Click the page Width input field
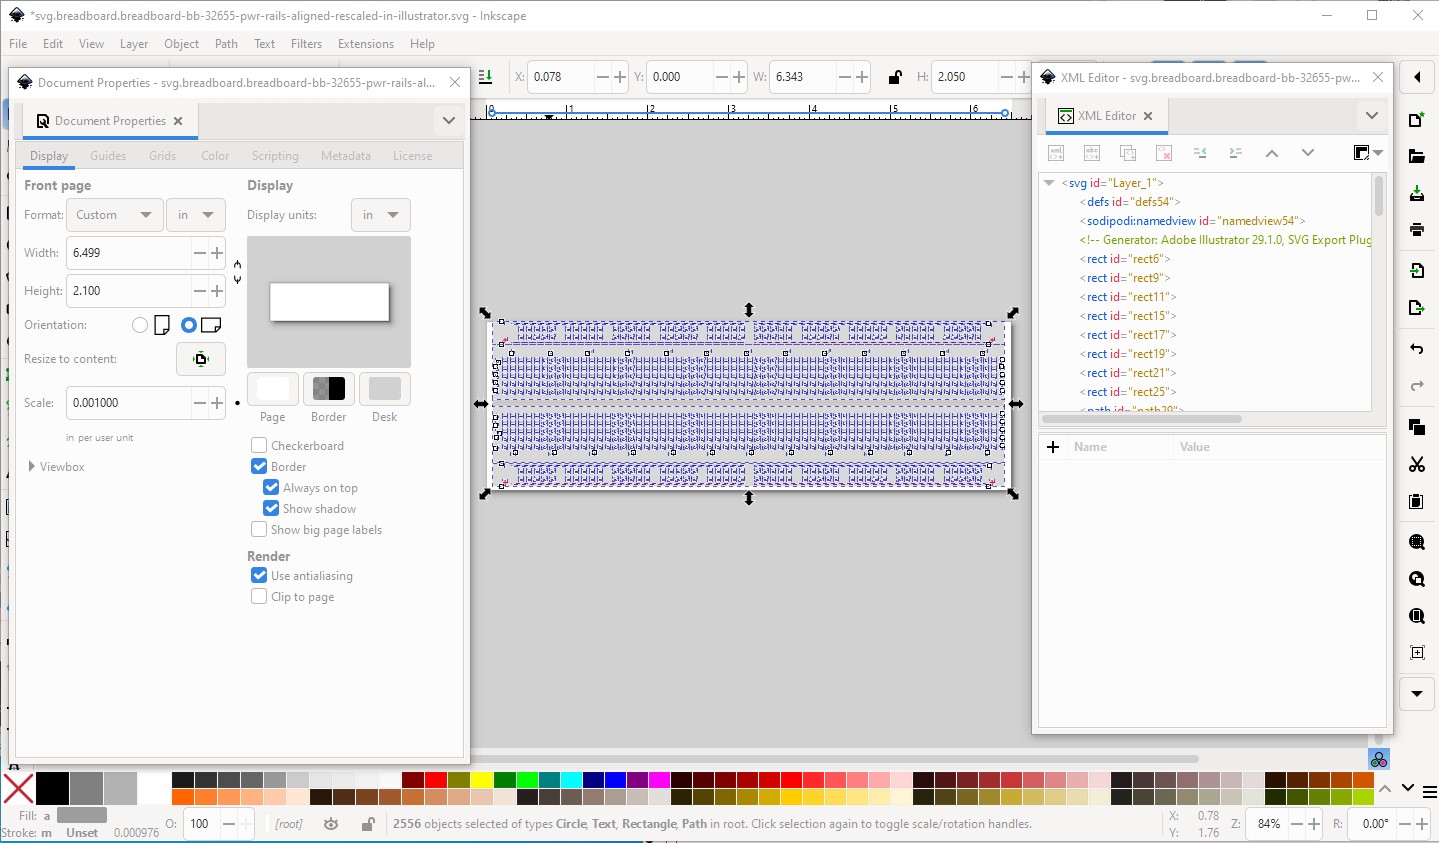The height and width of the screenshot is (843, 1439). pyautogui.click(x=129, y=253)
